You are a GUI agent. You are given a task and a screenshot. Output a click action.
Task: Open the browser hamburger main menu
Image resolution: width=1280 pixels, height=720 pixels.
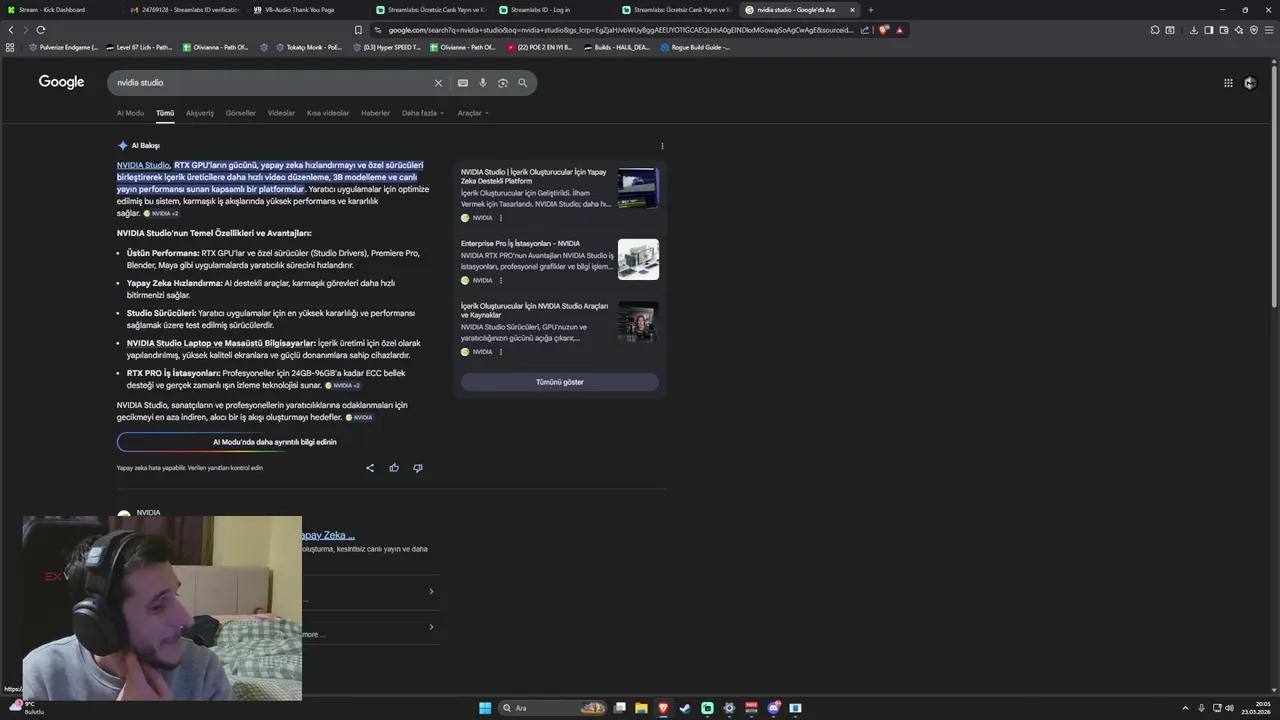[x=1269, y=30]
